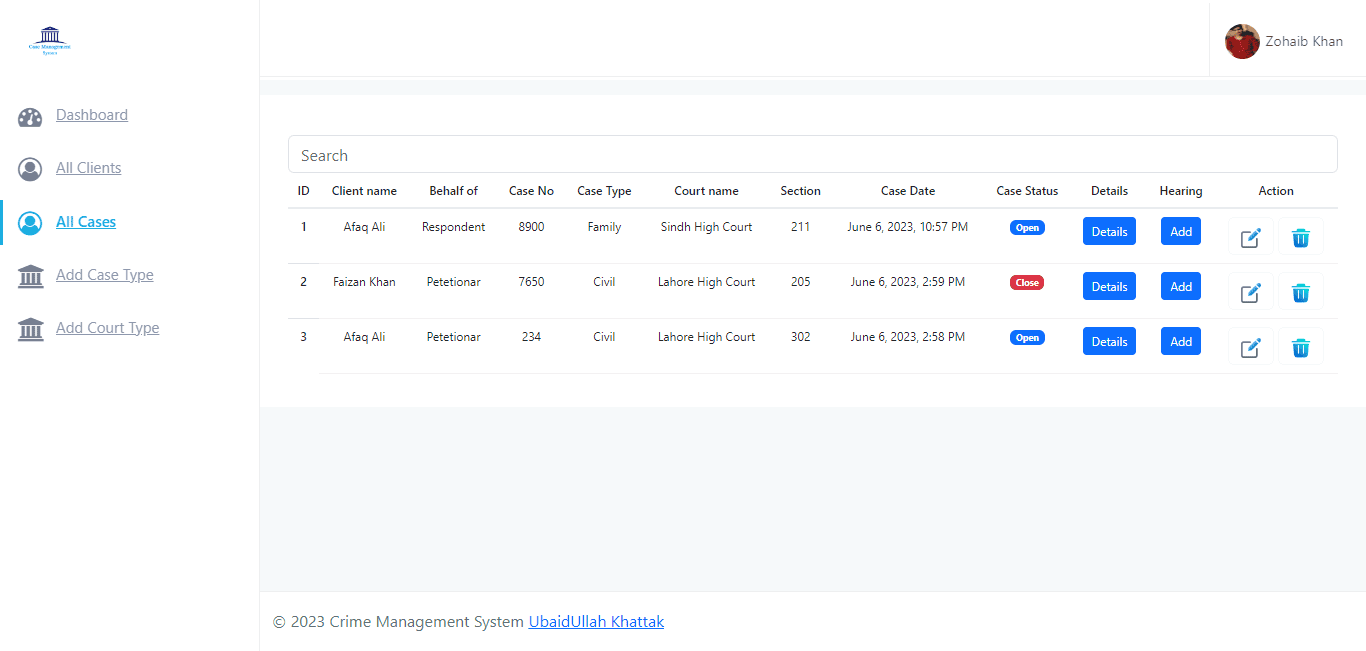Add hearing for case number 8900
1366x651 pixels.
(x=1180, y=231)
